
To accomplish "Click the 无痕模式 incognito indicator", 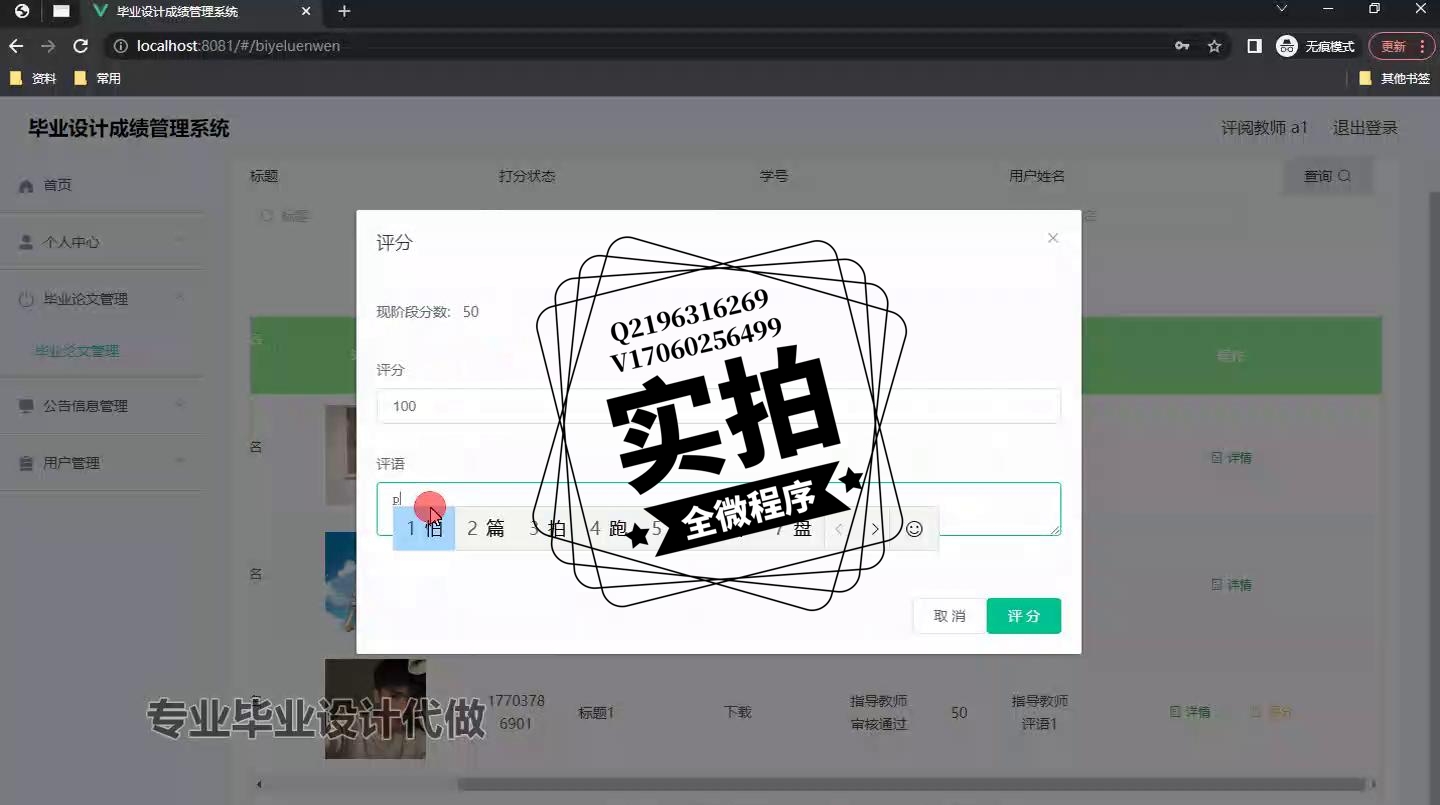I will [x=1316, y=46].
